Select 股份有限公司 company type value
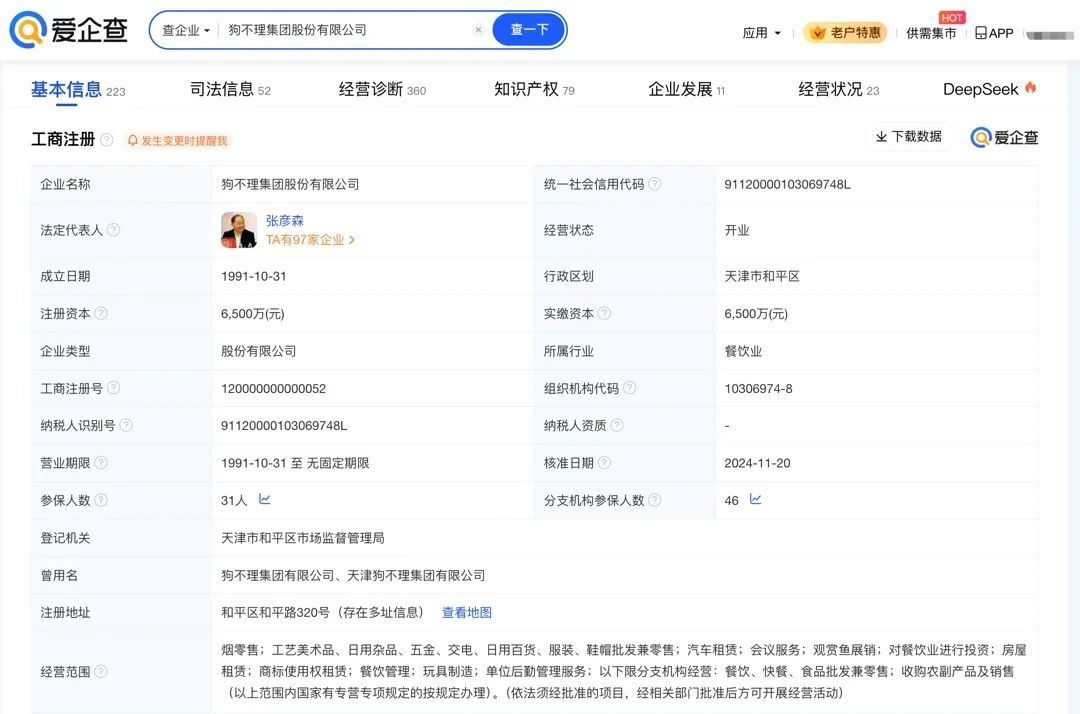Viewport: 1080px width, 714px height. coord(258,351)
